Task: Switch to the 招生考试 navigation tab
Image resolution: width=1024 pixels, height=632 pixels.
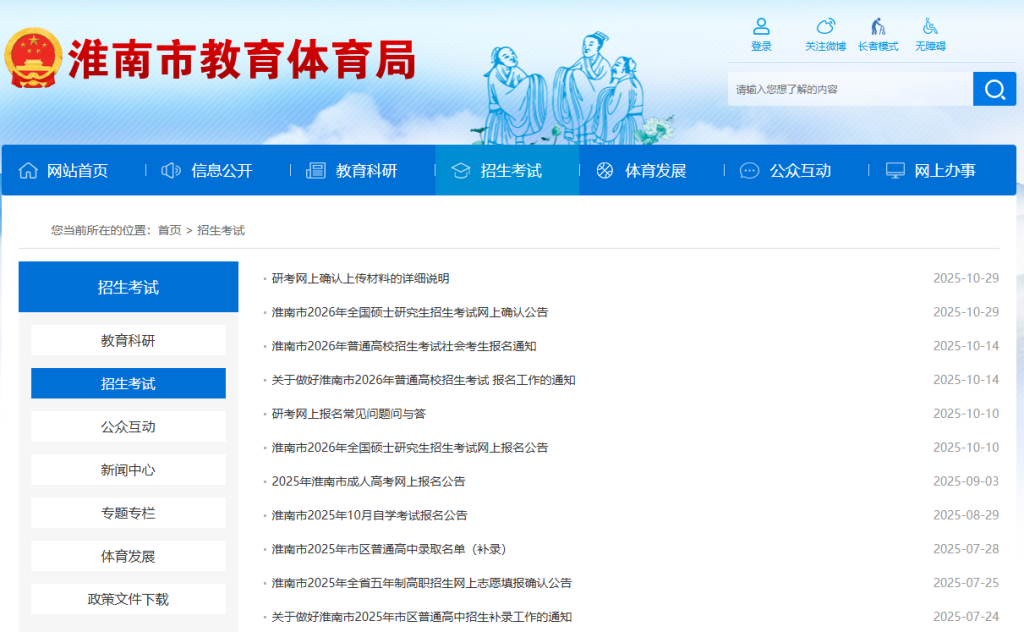Action: point(506,170)
